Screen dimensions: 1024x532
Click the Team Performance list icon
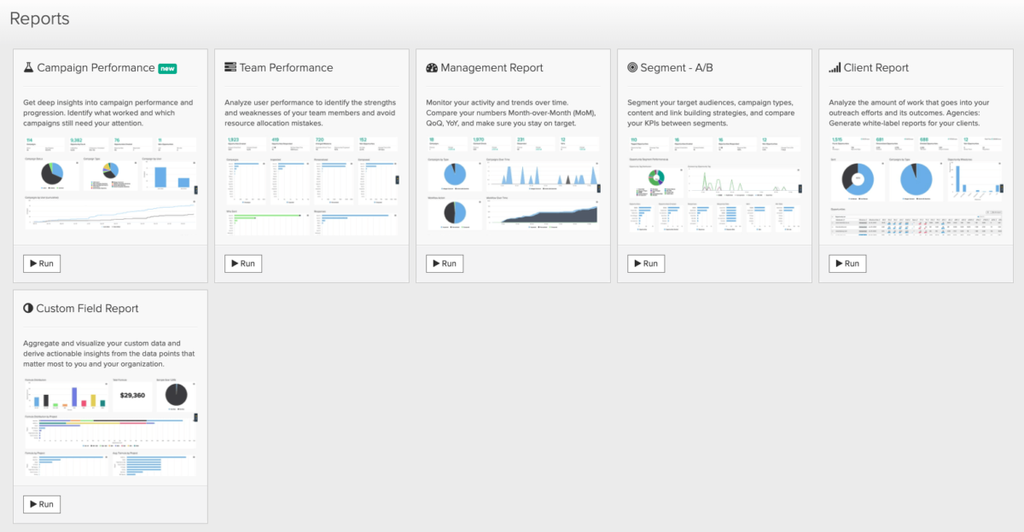click(x=230, y=67)
